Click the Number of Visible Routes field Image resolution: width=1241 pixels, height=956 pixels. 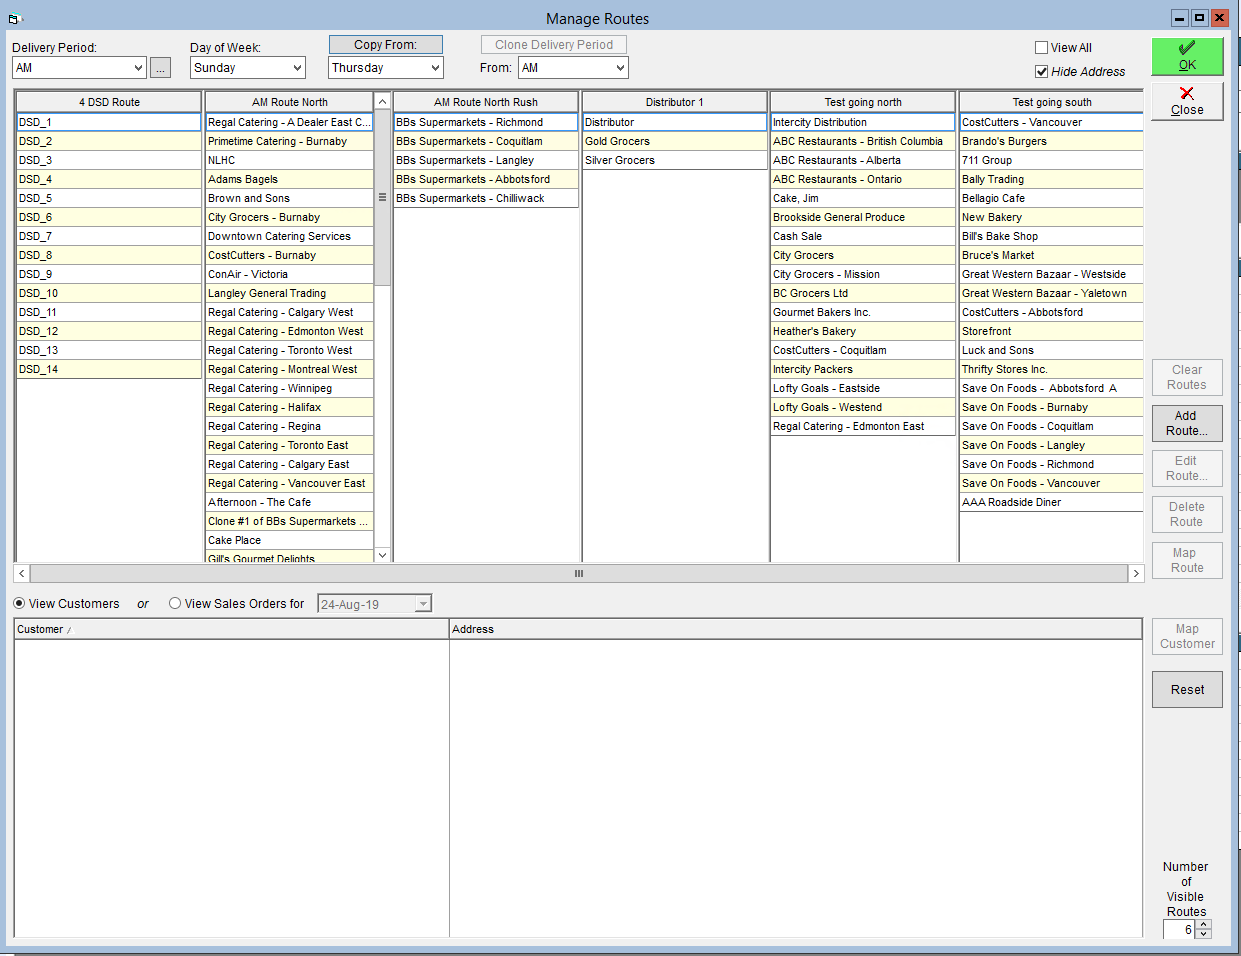click(1179, 930)
